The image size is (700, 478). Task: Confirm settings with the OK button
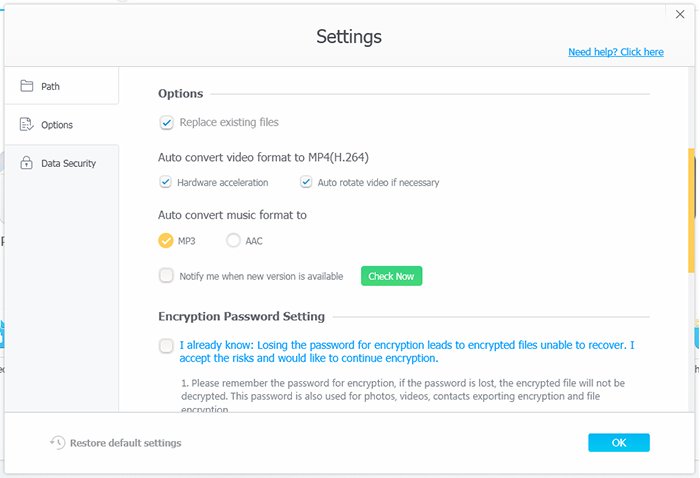pyautogui.click(x=619, y=443)
